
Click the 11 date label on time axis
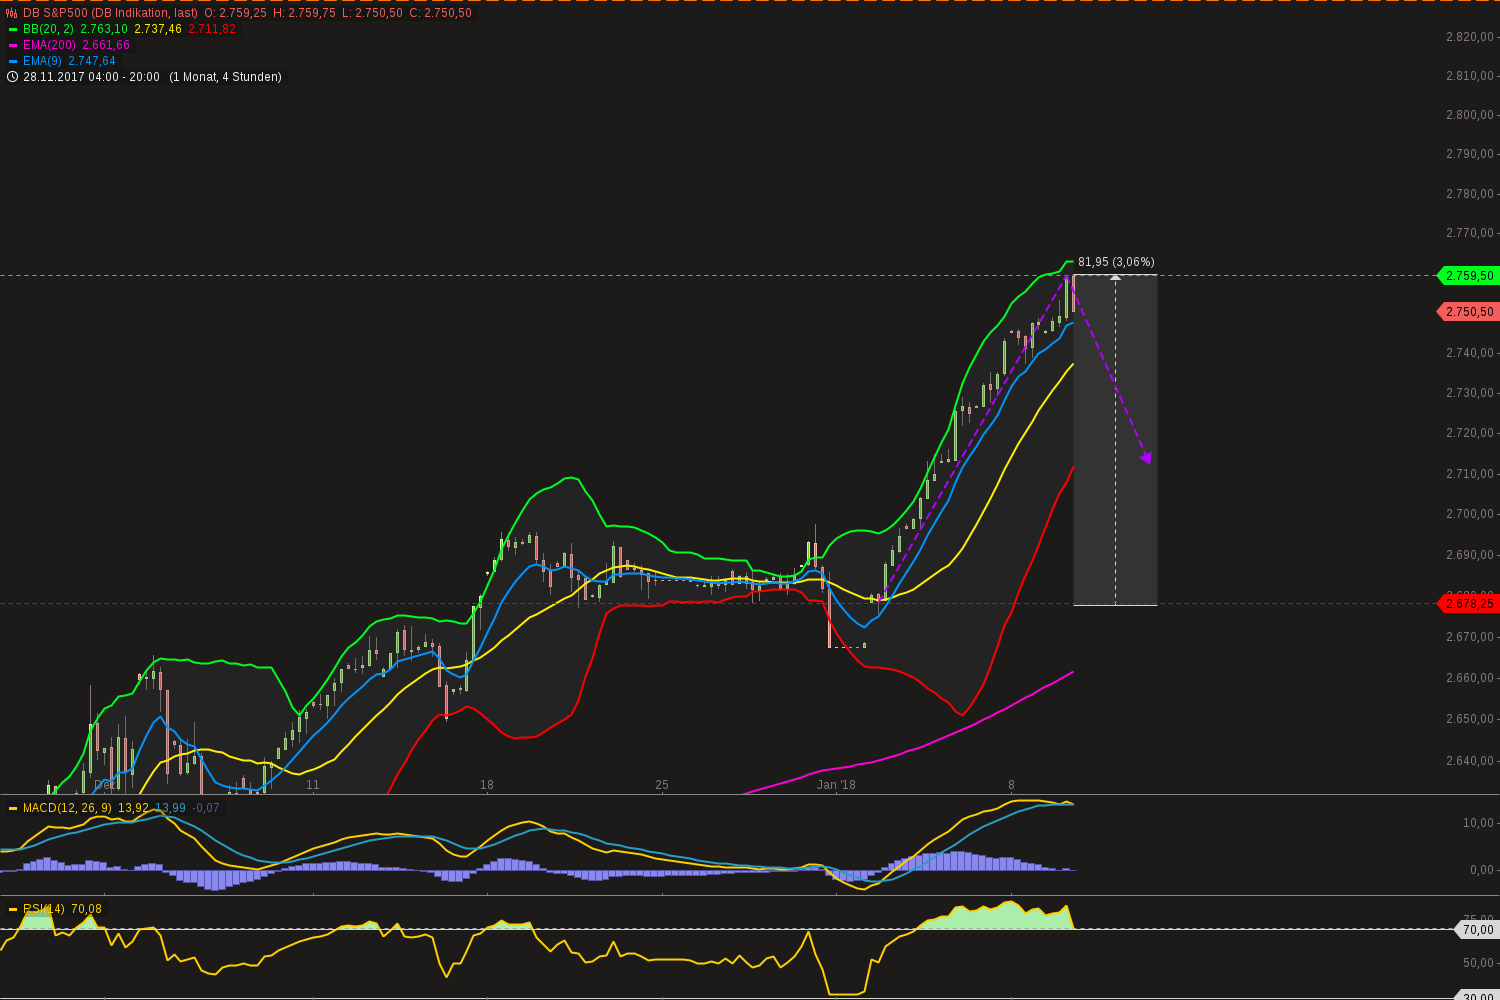click(313, 785)
